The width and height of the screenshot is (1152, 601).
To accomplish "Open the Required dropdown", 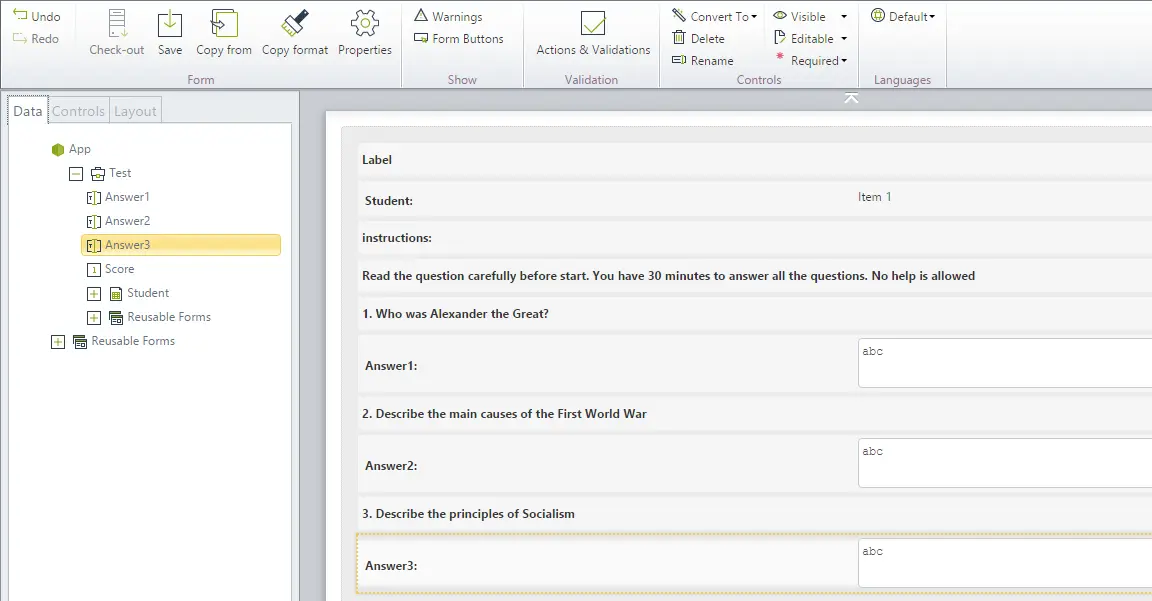I will coord(811,60).
